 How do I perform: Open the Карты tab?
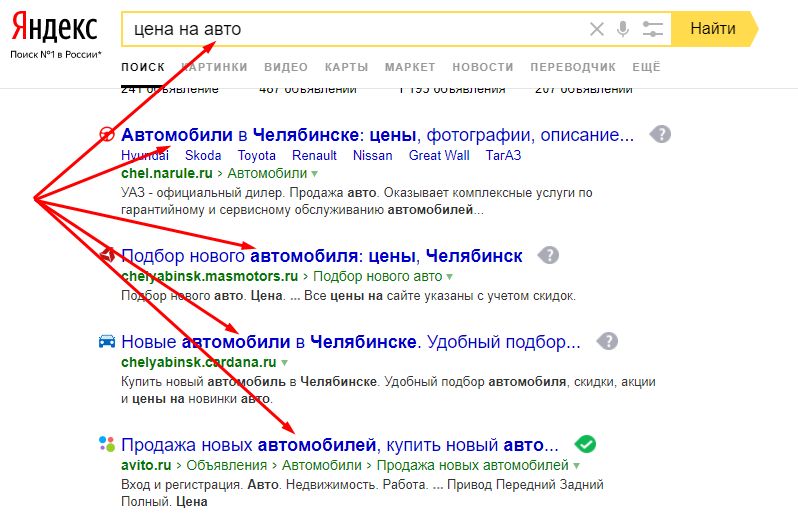coord(347,67)
